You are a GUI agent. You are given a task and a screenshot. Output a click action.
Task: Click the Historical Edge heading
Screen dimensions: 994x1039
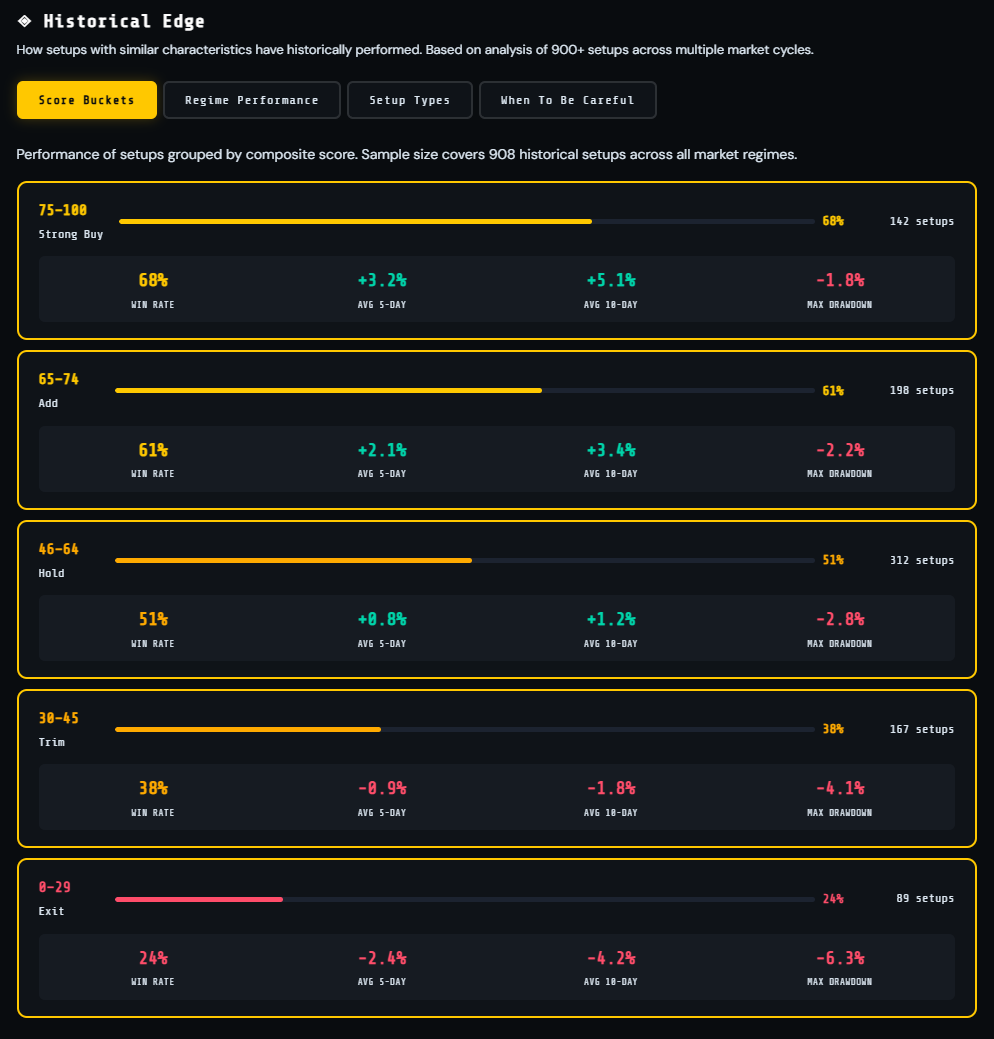[124, 21]
